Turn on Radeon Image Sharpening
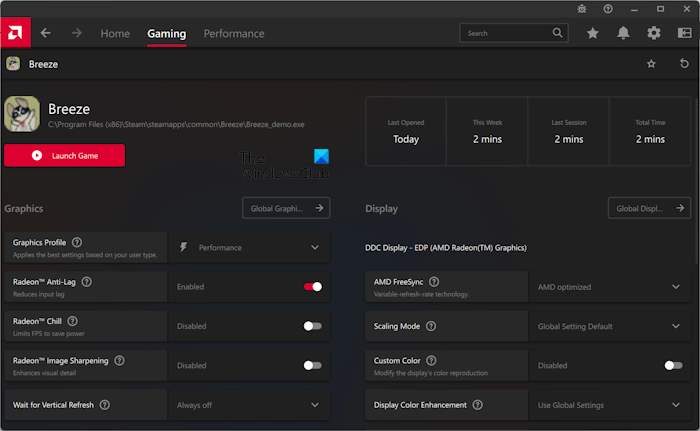Screen dimensions: 700x431 (313, 365)
